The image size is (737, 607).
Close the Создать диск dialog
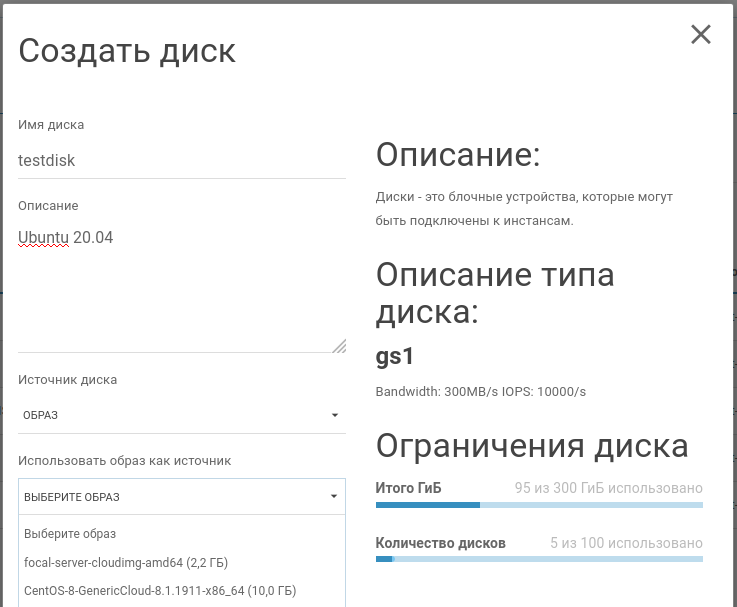pos(700,35)
